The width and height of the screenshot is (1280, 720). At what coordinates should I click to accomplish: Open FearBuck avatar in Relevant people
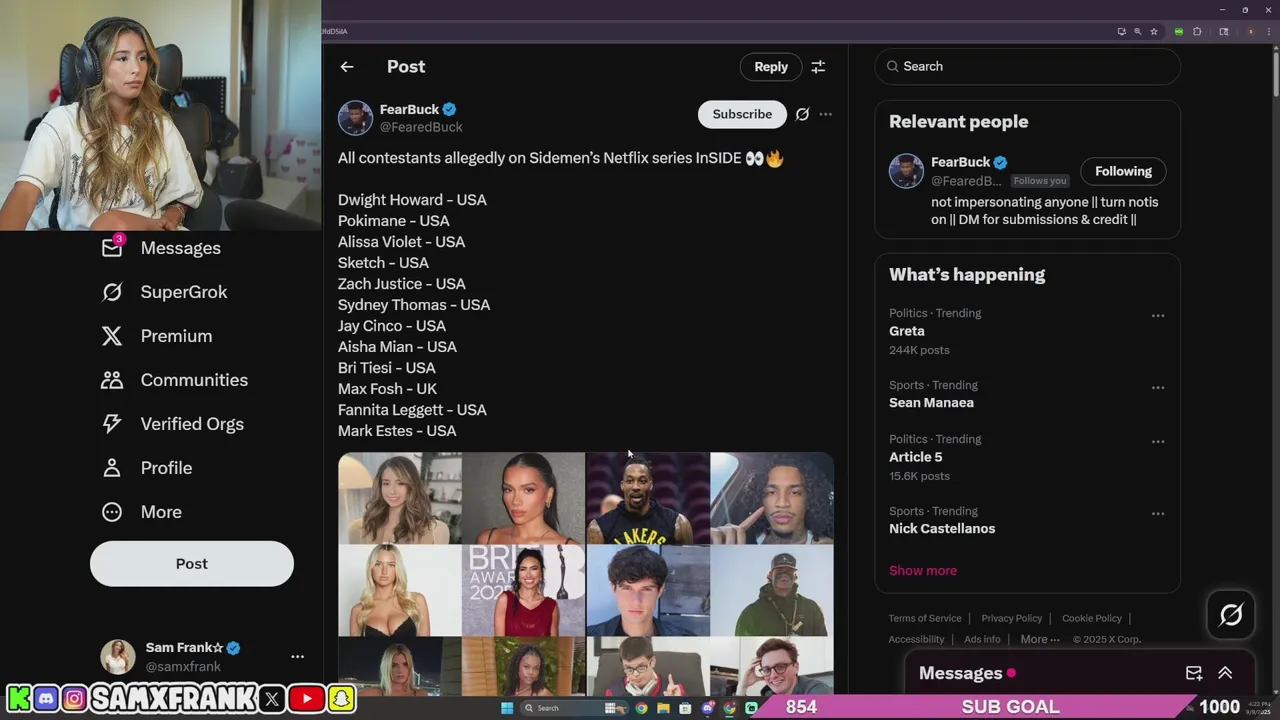pyautogui.click(x=906, y=171)
